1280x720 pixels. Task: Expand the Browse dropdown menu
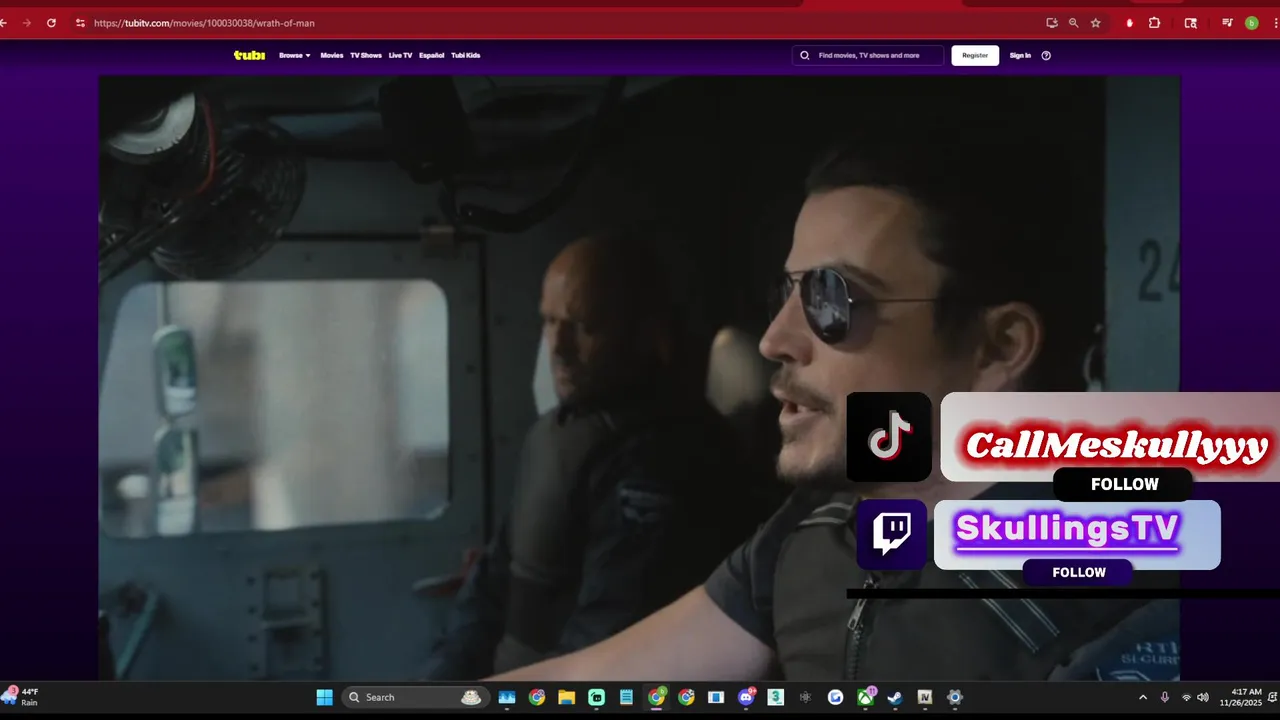(x=295, y=55)
